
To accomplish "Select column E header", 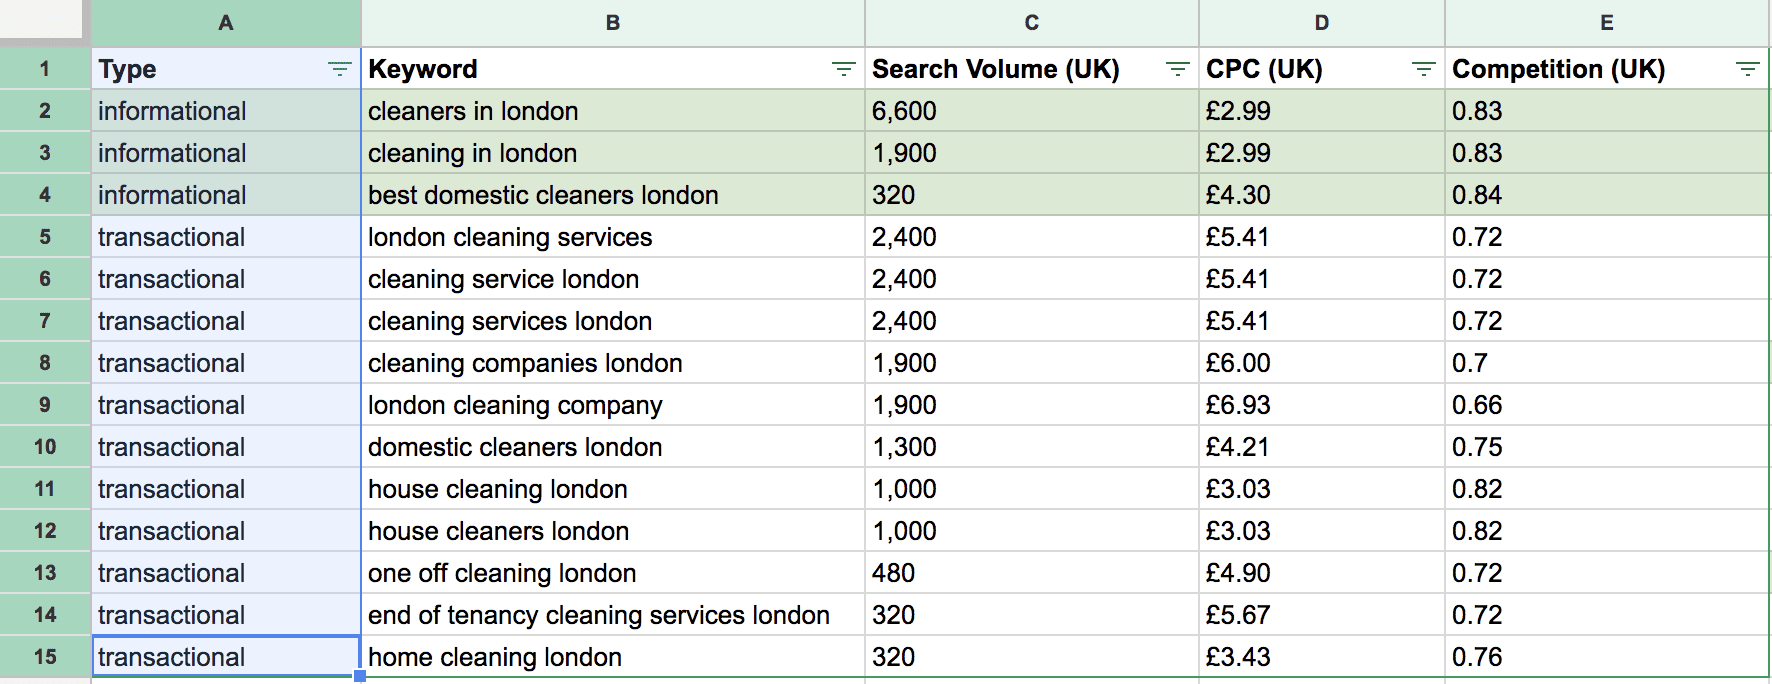I will pos(1607,23).
